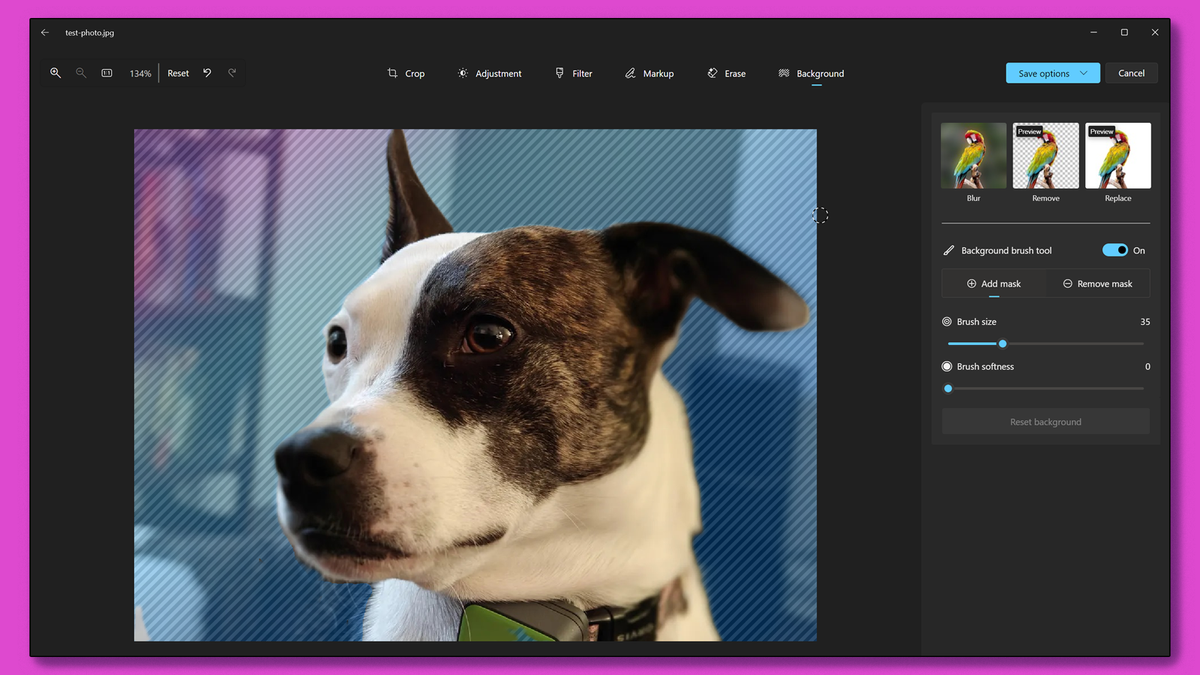Redo the last edit
Image resolution: width=1200 pixels, height=675 pixels.
point(231,72)
